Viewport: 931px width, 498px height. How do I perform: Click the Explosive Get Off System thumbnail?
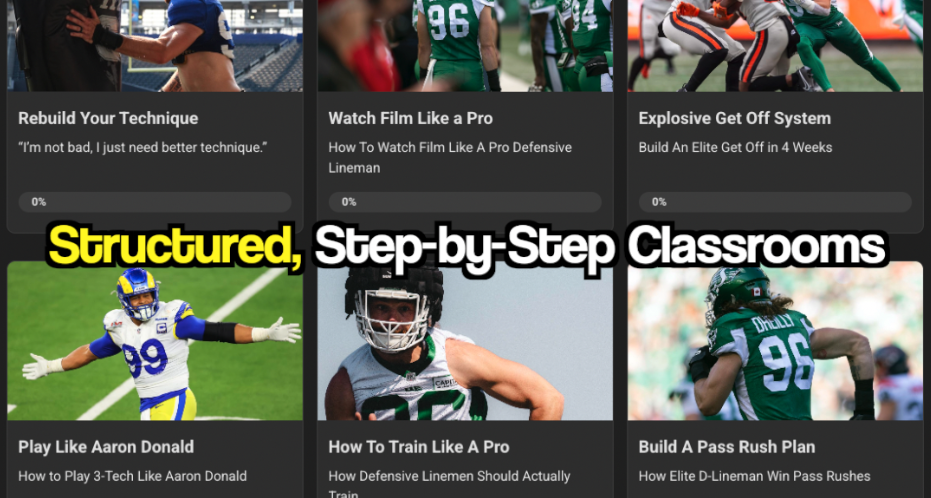[x=775, y=46]
